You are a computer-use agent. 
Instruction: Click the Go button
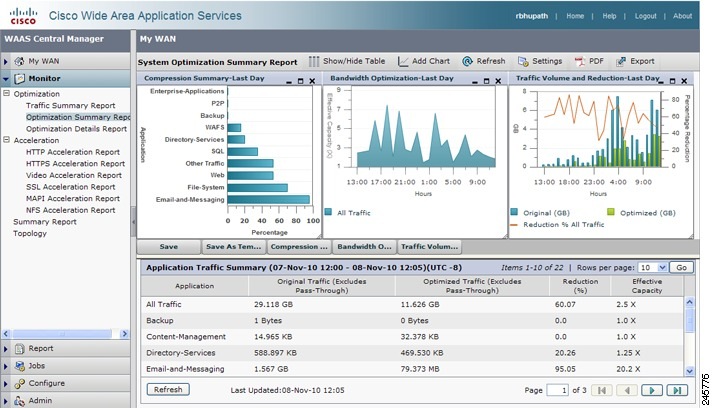[x=681, y=268]
